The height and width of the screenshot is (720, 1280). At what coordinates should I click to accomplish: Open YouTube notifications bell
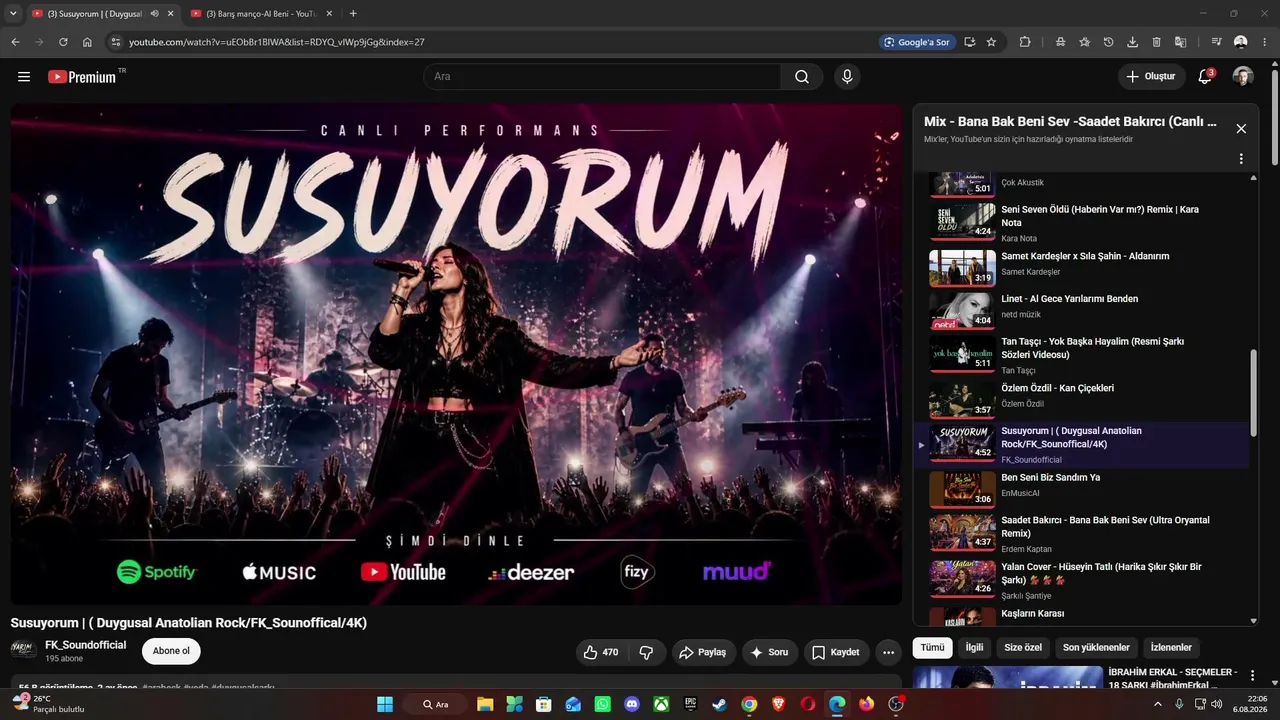coord(1205,77)
